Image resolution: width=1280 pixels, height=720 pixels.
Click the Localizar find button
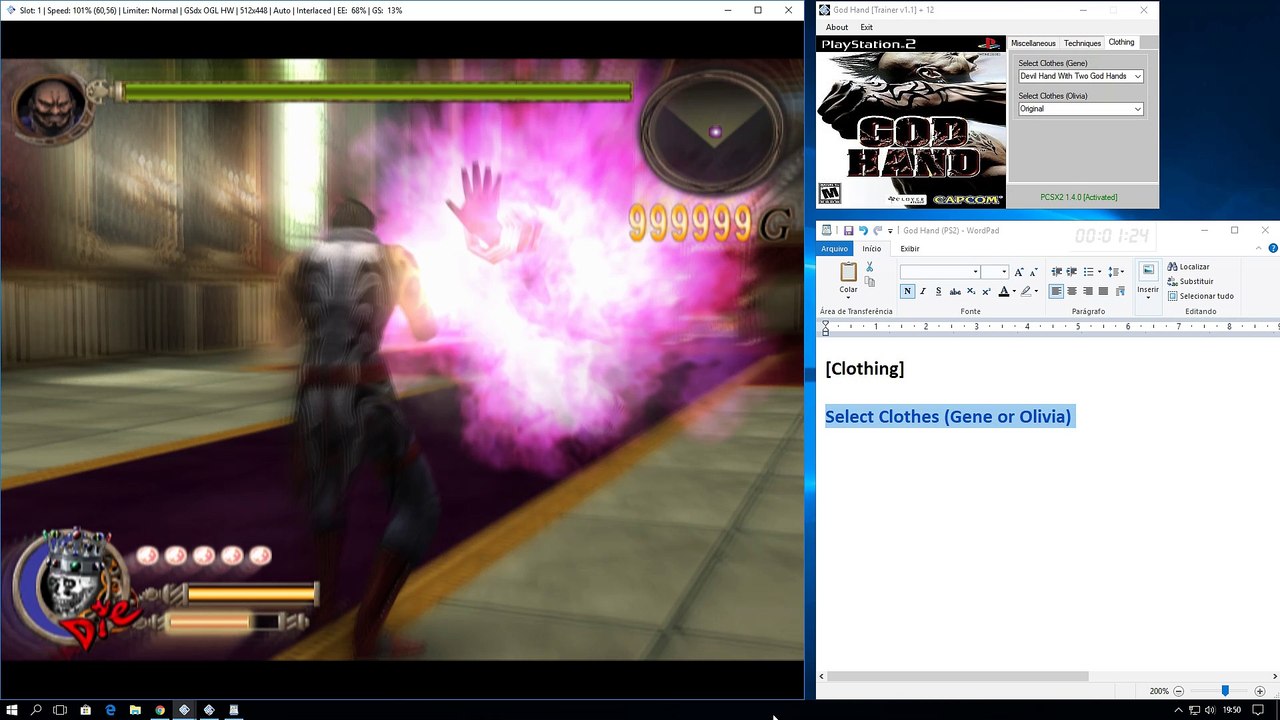[1188, 267]
